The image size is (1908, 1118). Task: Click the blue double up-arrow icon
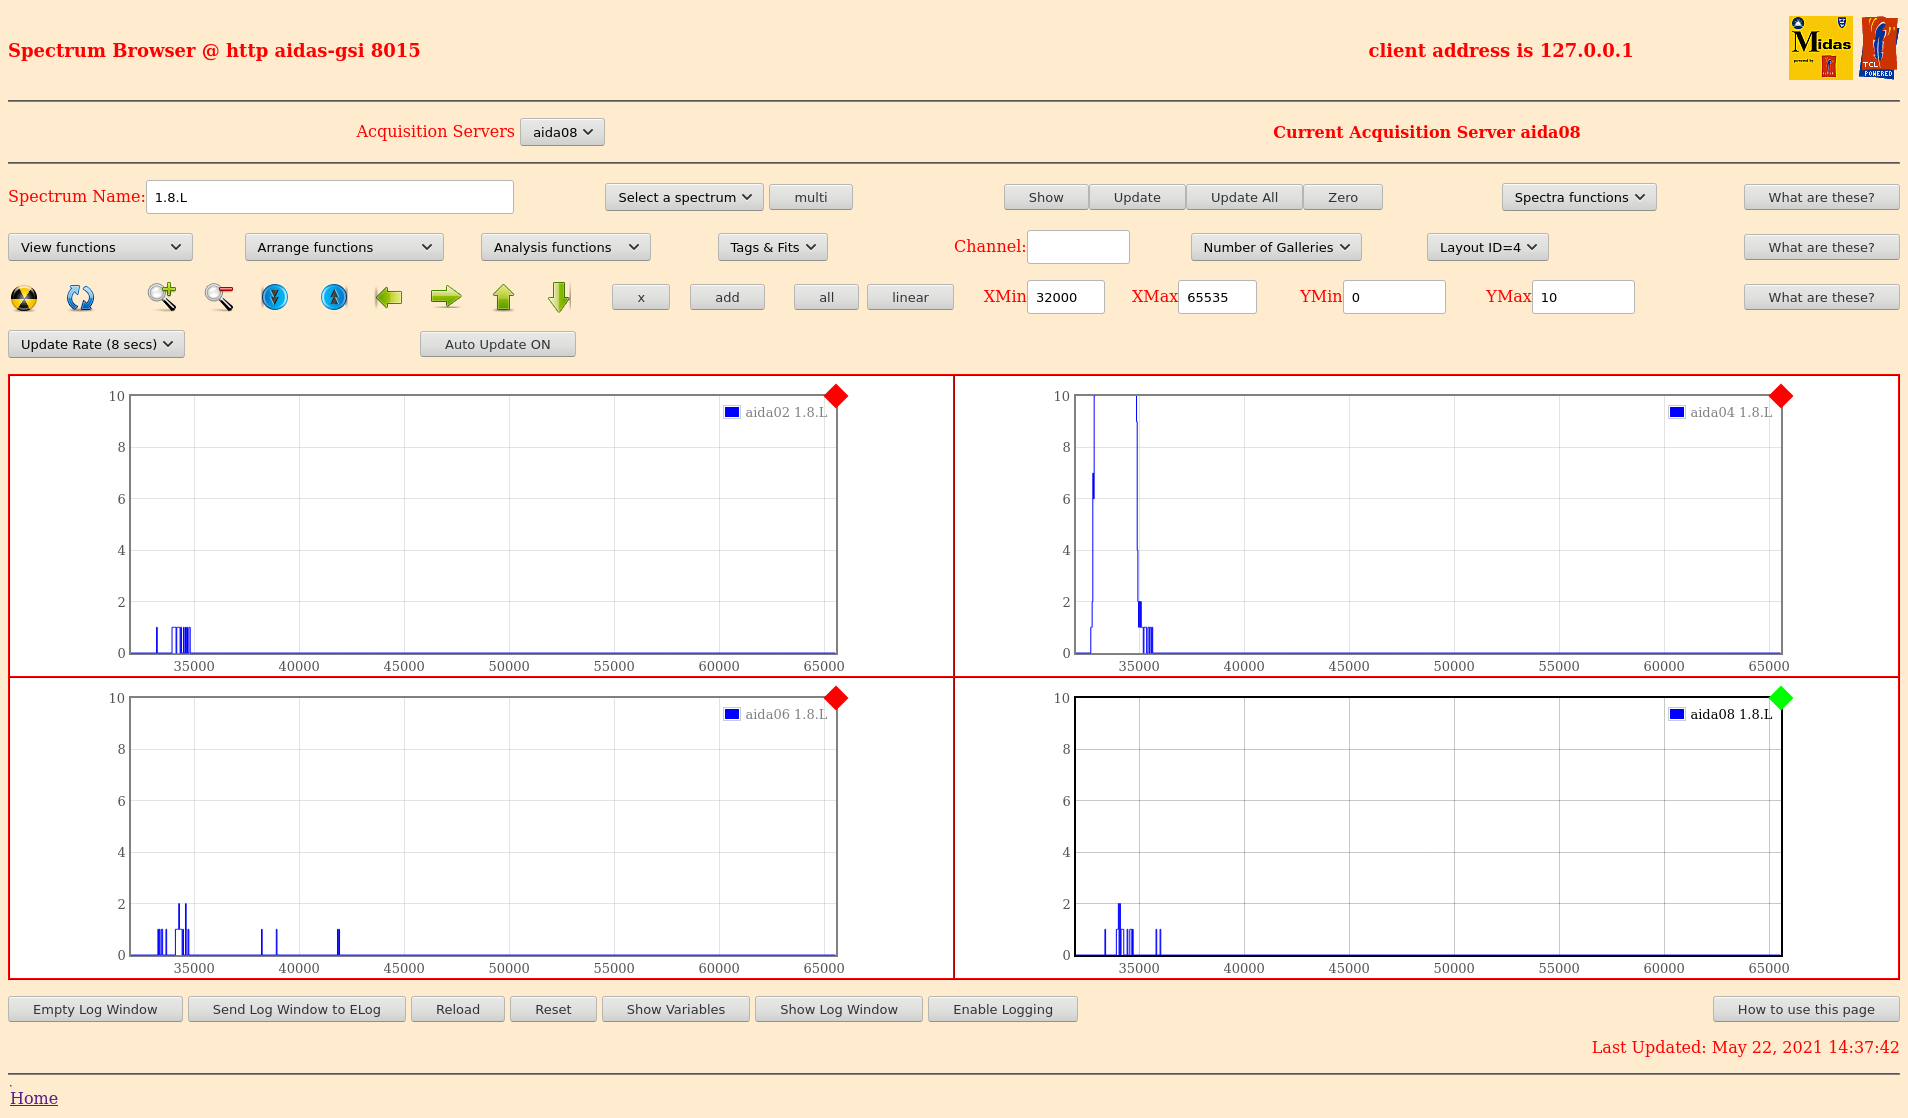point(334,297)
